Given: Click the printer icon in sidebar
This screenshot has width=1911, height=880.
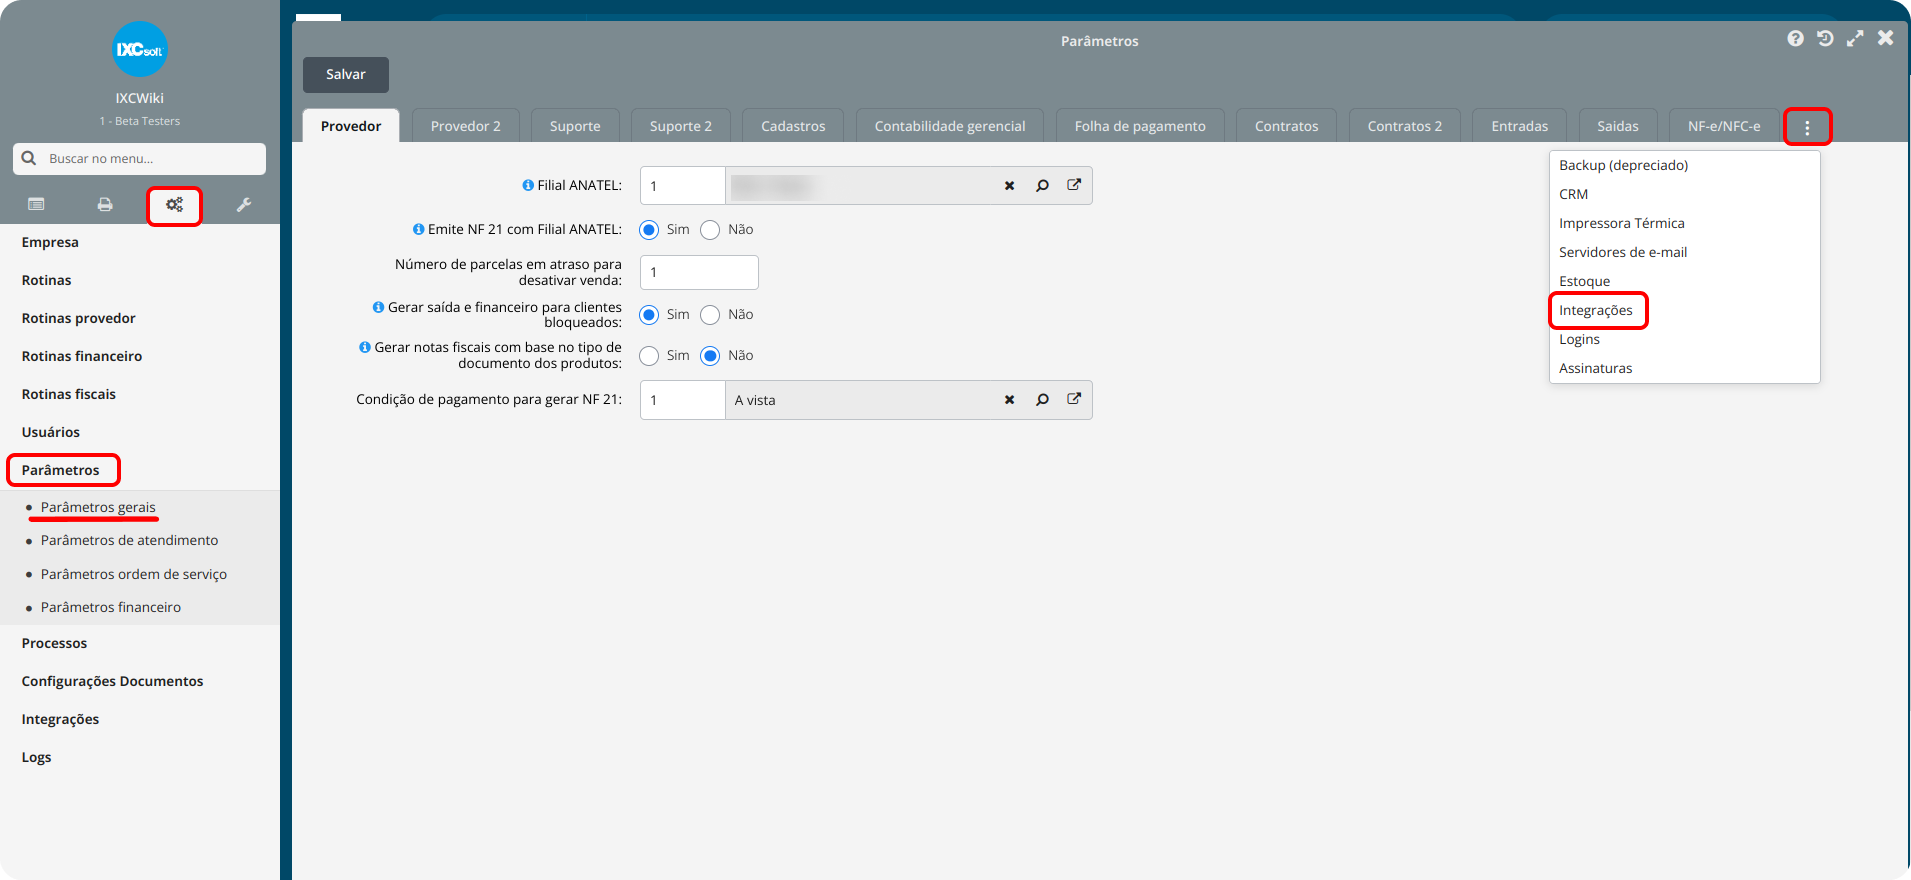Looking at the screenshot, I should 105,204.
